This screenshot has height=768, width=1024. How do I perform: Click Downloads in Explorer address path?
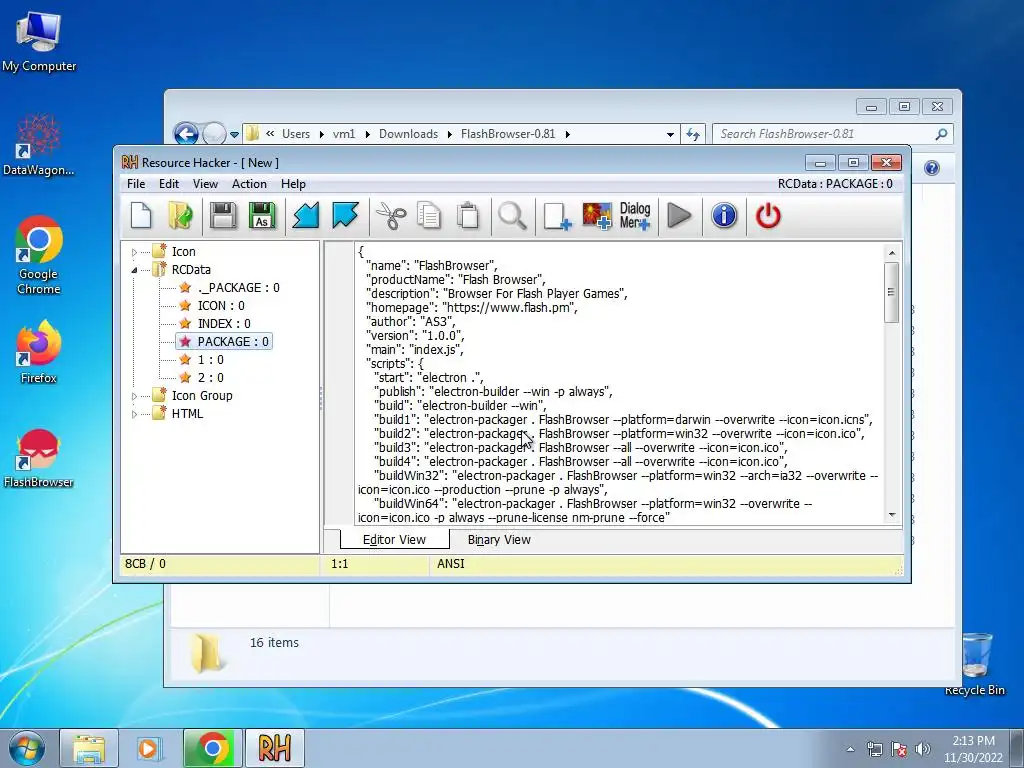(x=408, y=134)
